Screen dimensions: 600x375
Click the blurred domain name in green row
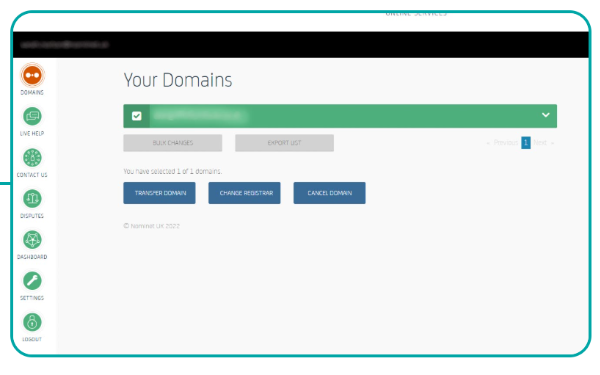tap(198, 115)
